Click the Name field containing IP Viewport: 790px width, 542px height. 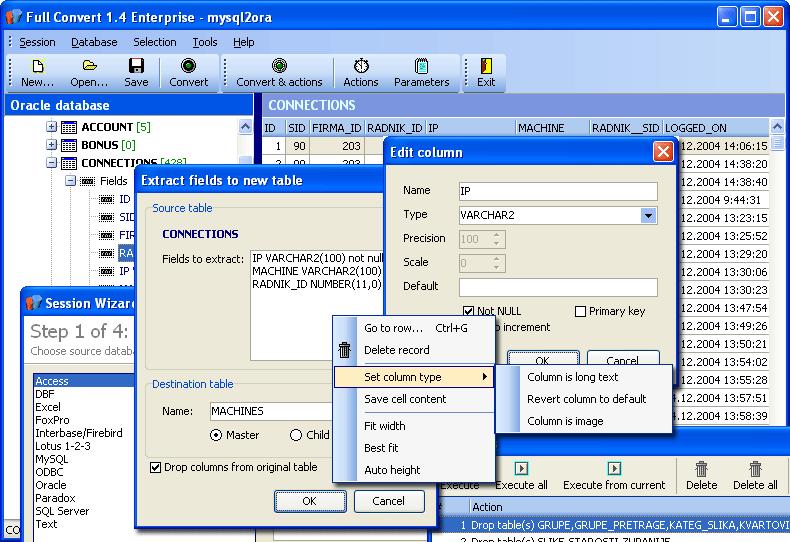[x=558, y=191]
